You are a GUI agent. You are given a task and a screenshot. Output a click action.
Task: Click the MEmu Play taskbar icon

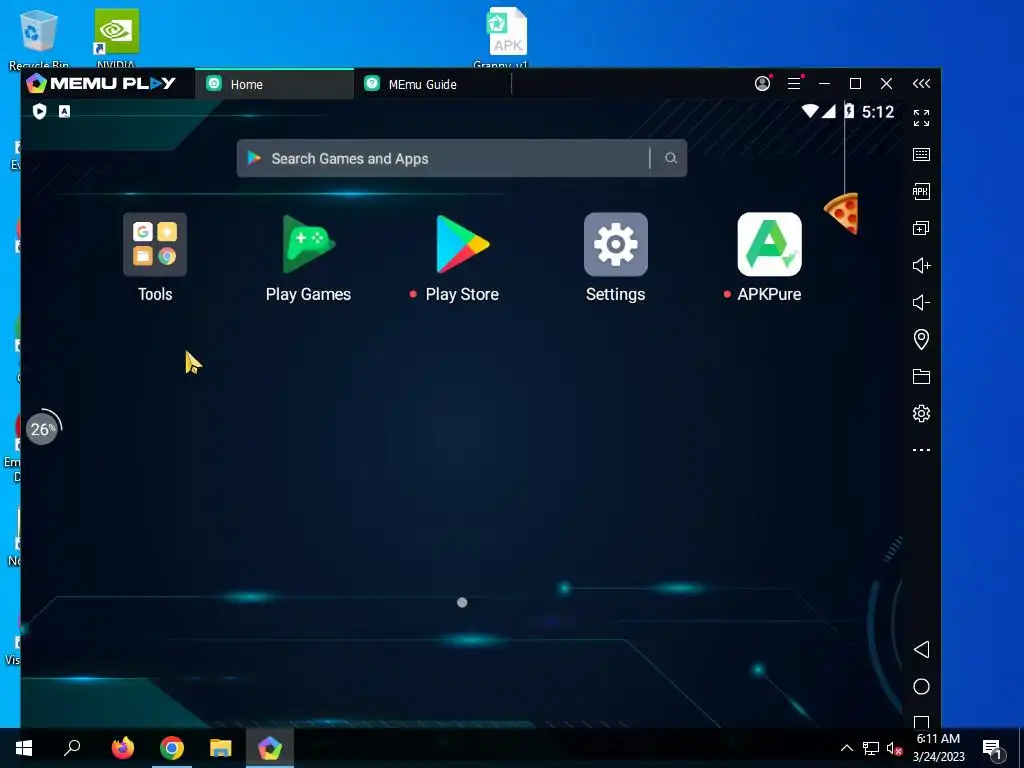270,748
